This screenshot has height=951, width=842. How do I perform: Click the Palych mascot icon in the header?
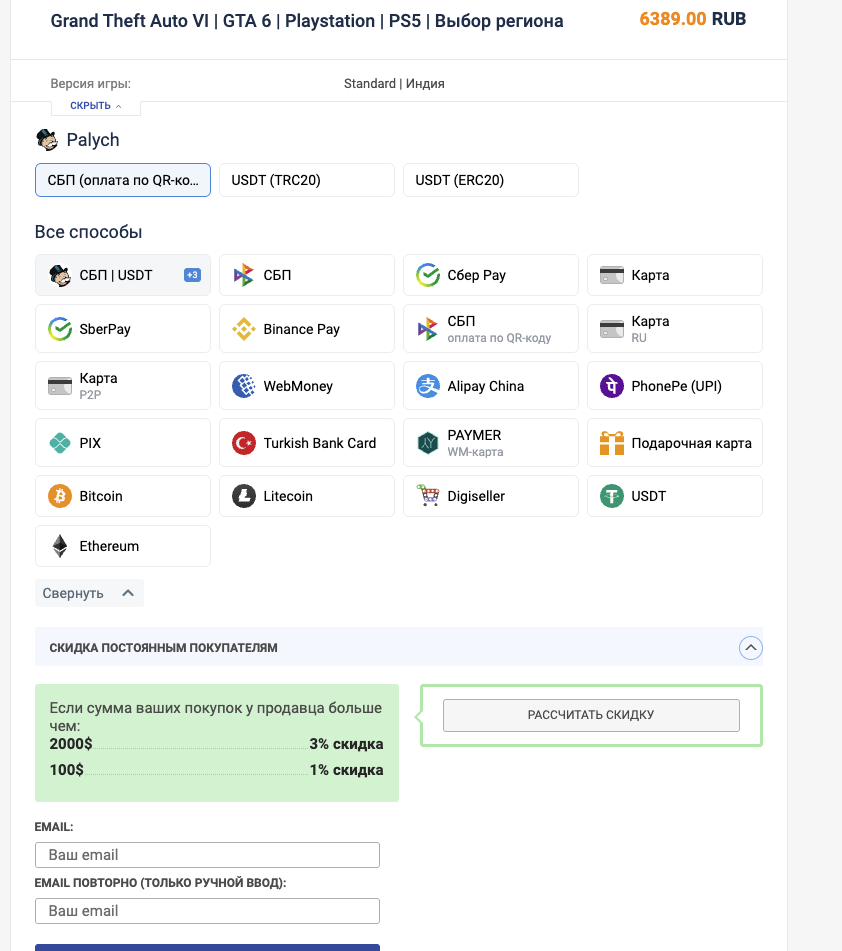click(x=47, y=139)
